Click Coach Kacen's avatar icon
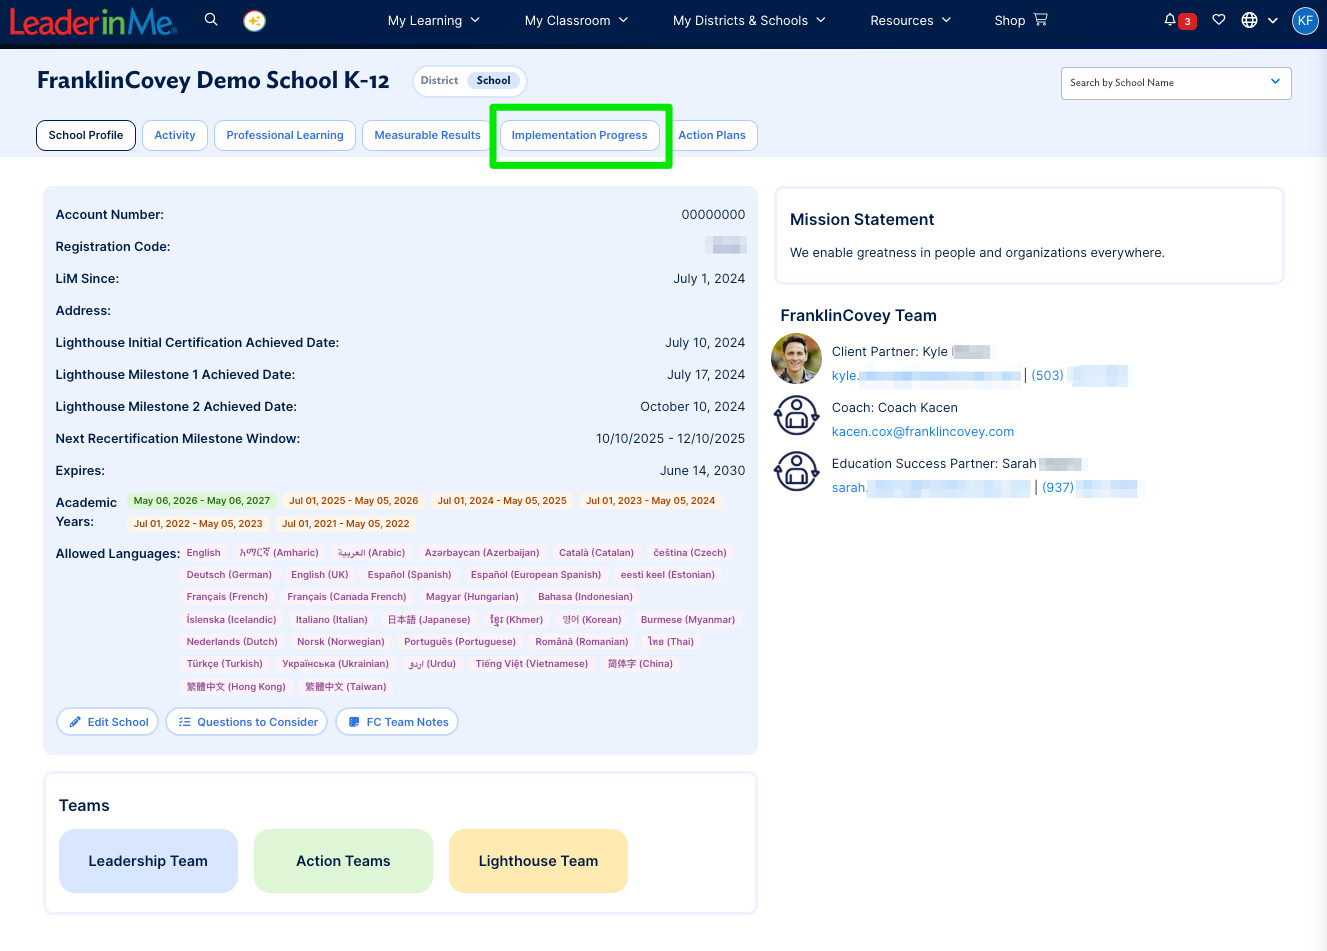 click(x=797, y=415)
